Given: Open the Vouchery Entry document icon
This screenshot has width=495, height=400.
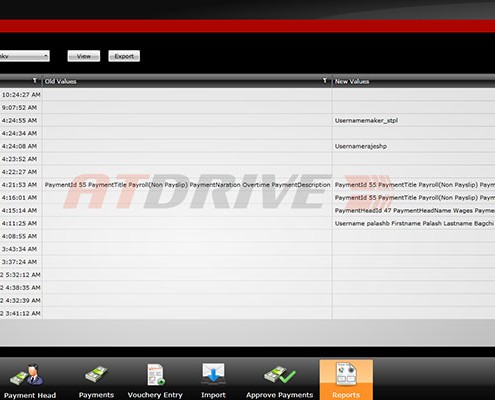Looking at the screenshot, I should pos(156,374).
